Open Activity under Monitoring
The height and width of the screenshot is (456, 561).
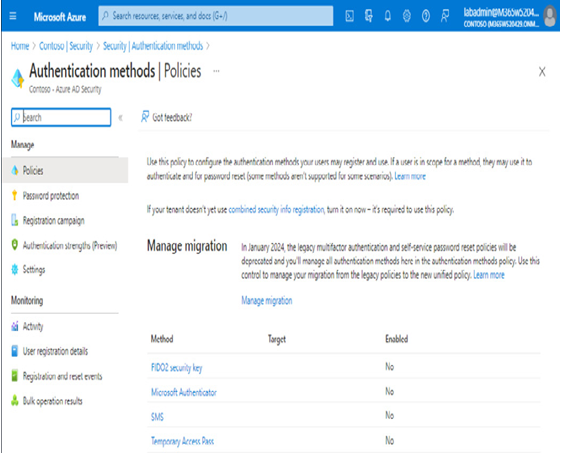[x=33, y=327]
